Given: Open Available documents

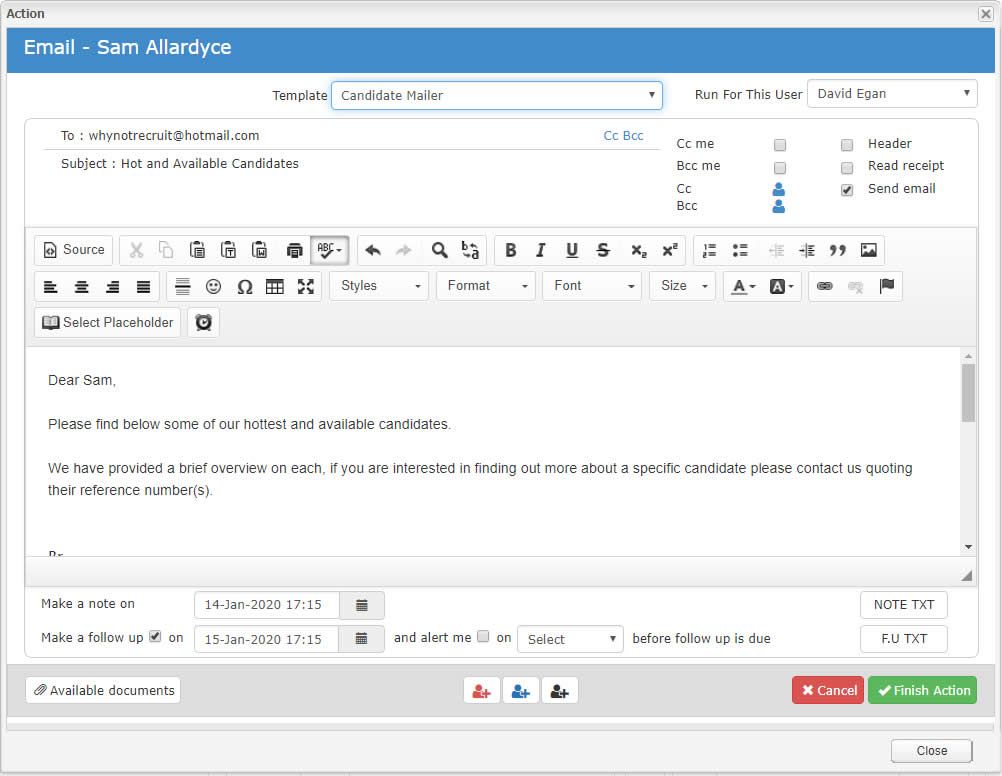Looking at the screenshot, I should [103, 690].
